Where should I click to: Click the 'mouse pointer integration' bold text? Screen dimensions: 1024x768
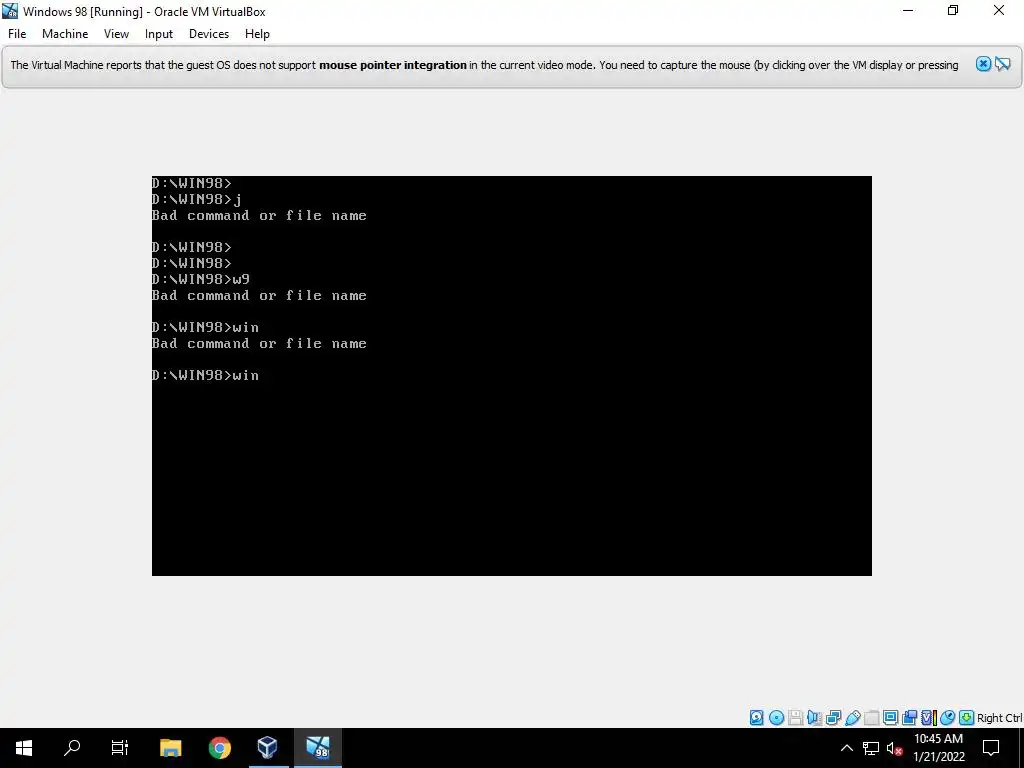coord(392,65)
